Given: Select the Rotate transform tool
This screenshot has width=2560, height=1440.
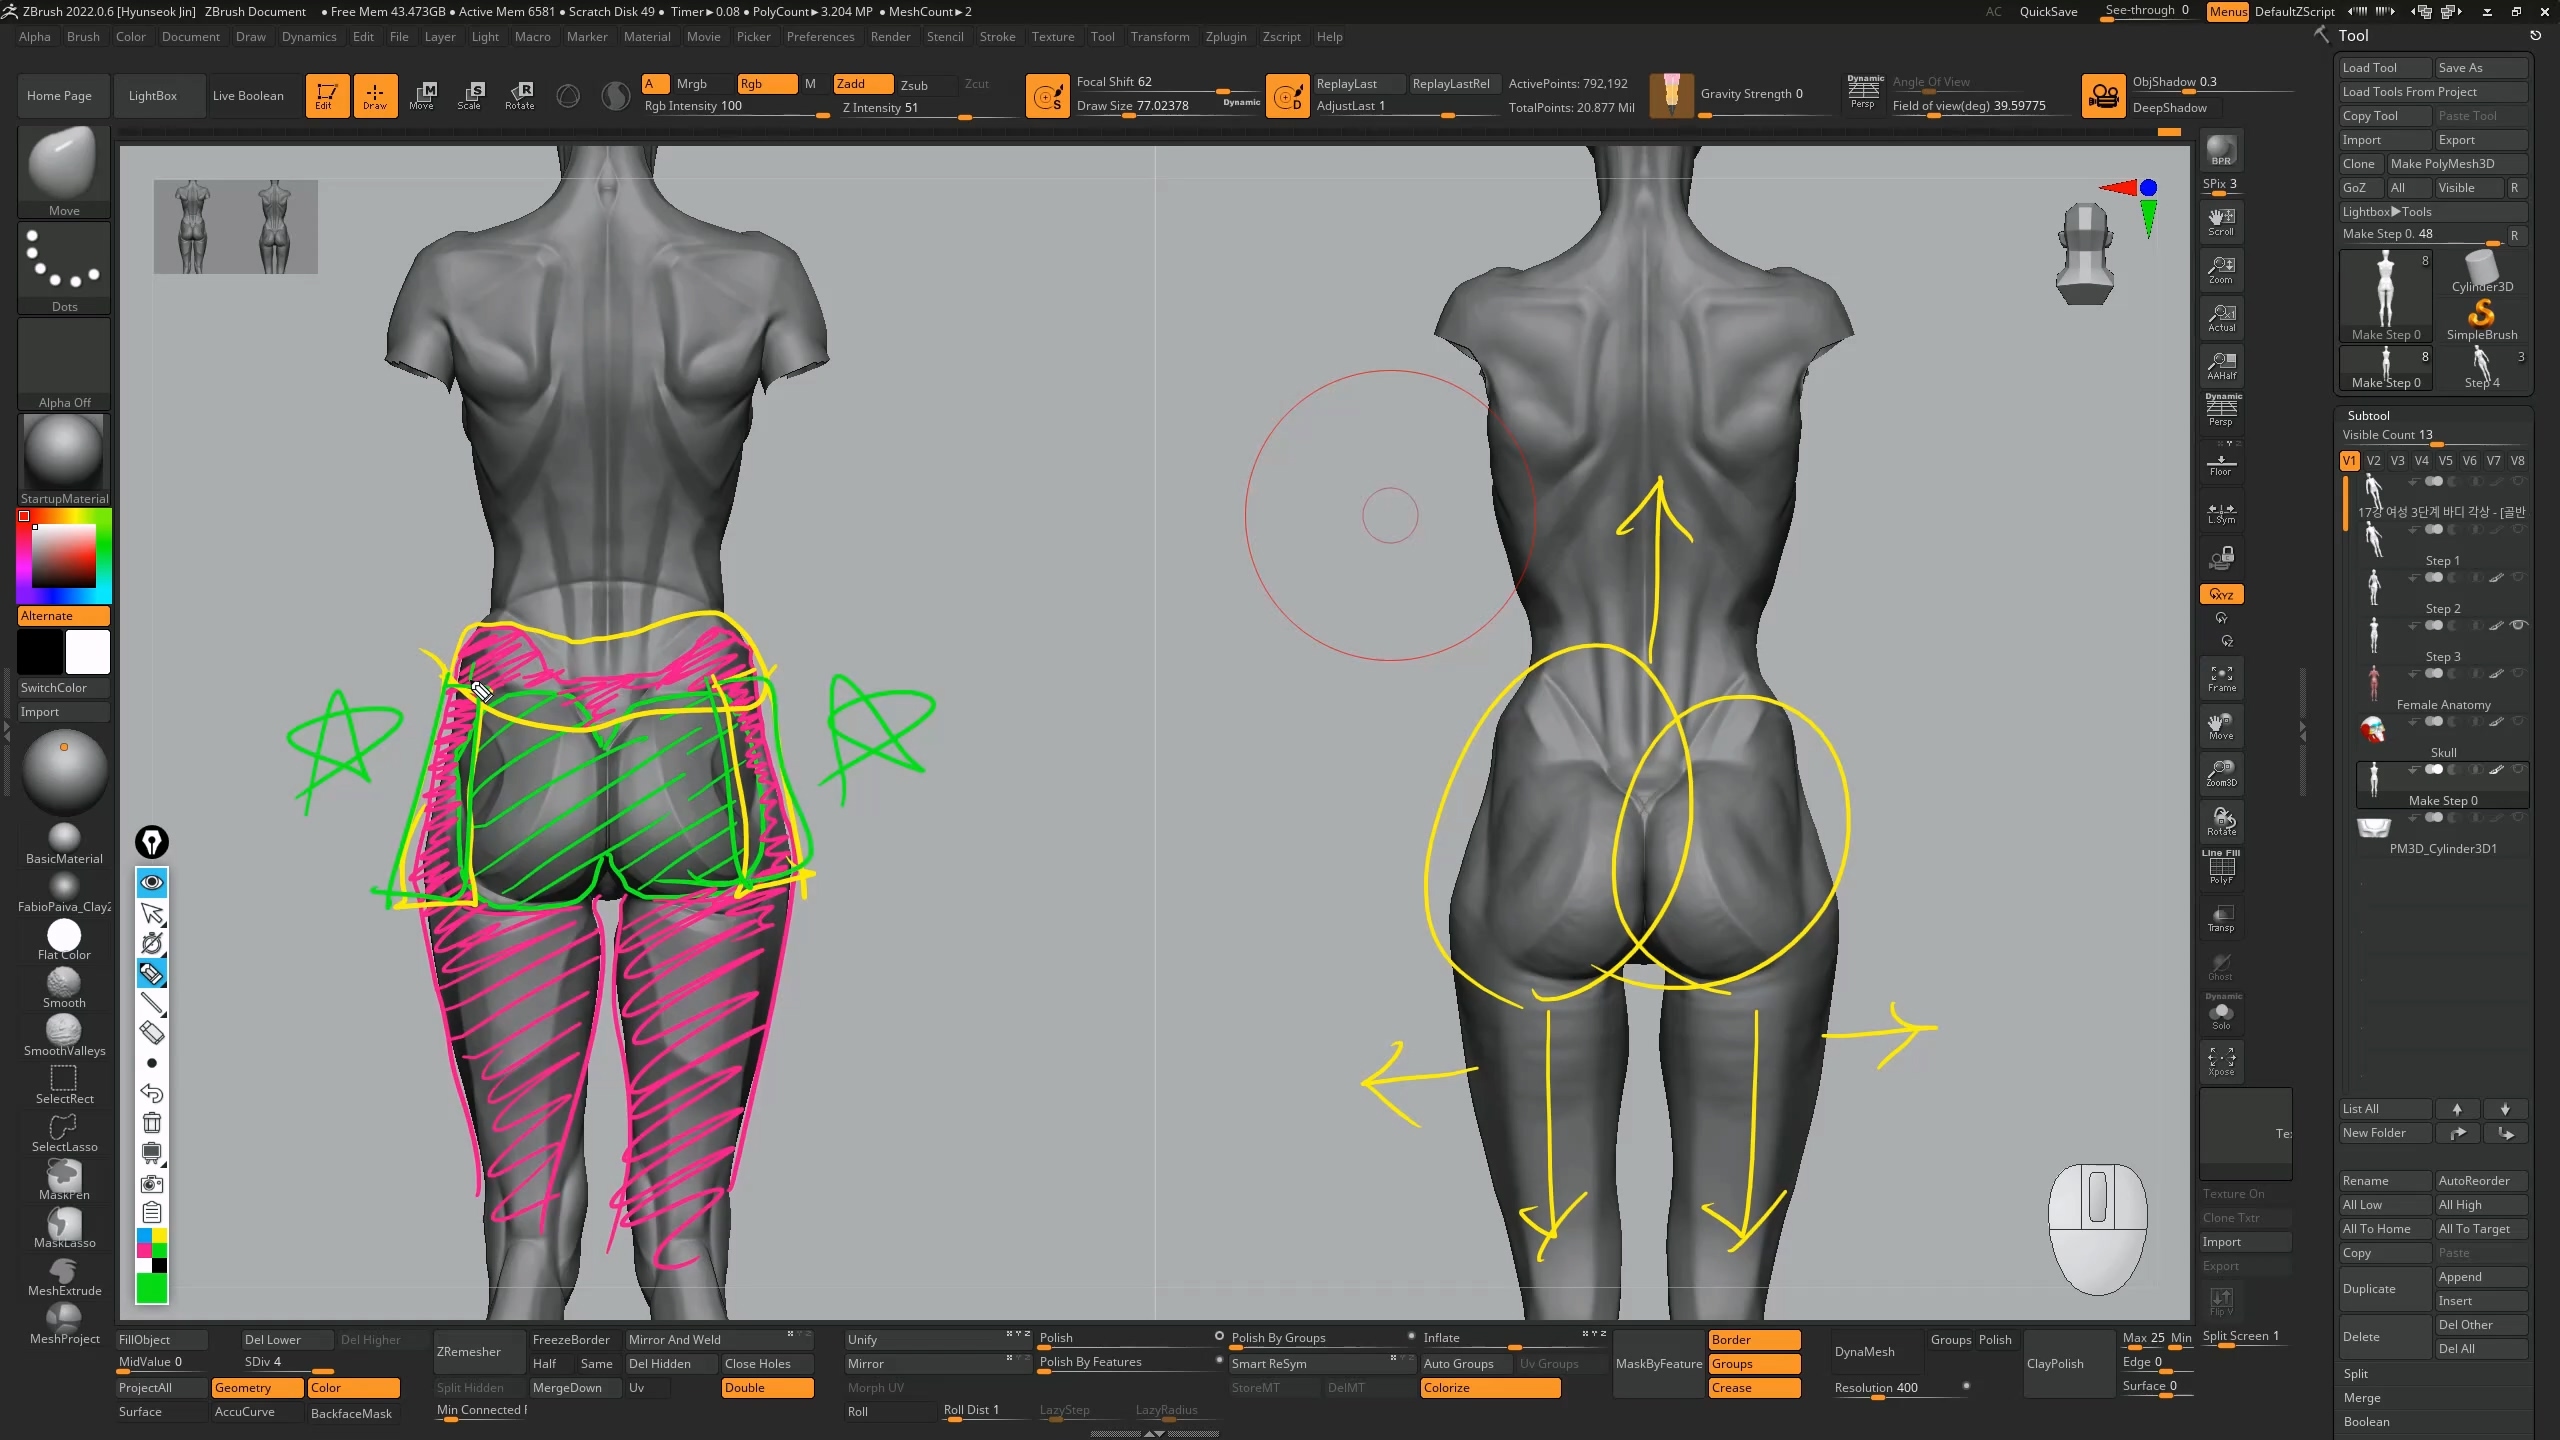Looking at the screenshot, I should tap(519, 95).
